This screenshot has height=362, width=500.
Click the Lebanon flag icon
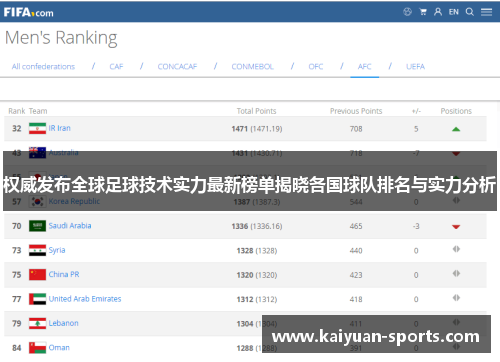(37, 323)
